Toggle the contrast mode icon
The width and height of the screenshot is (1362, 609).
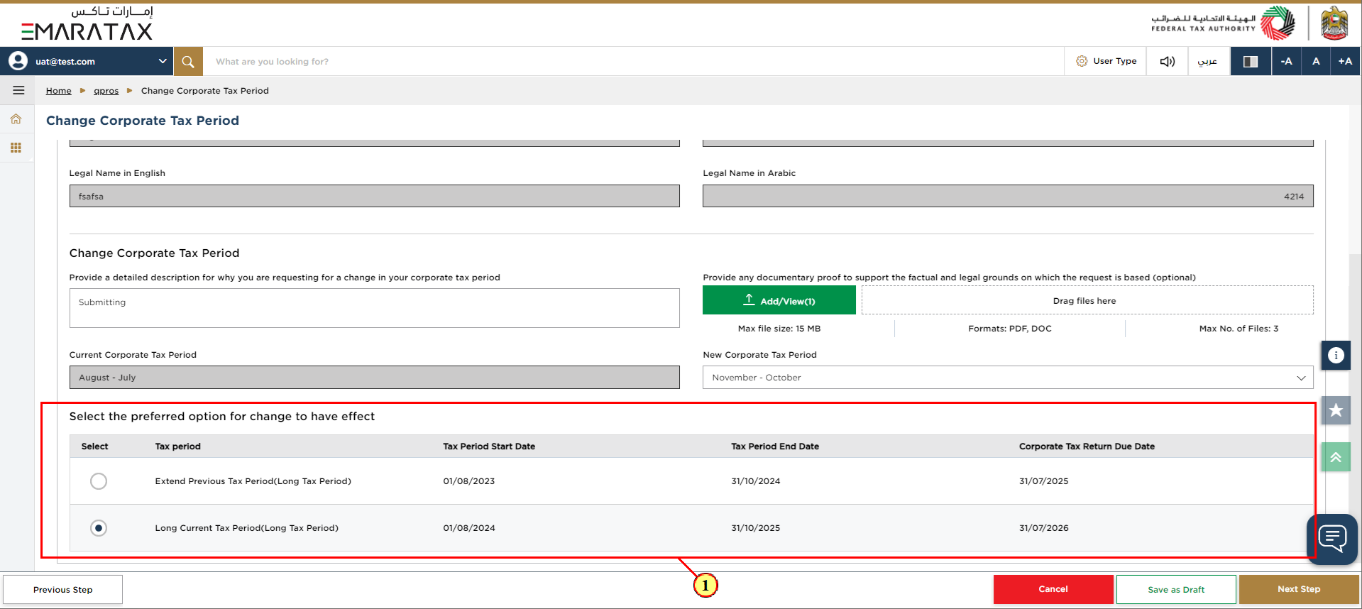click(x=1250, y=61)
